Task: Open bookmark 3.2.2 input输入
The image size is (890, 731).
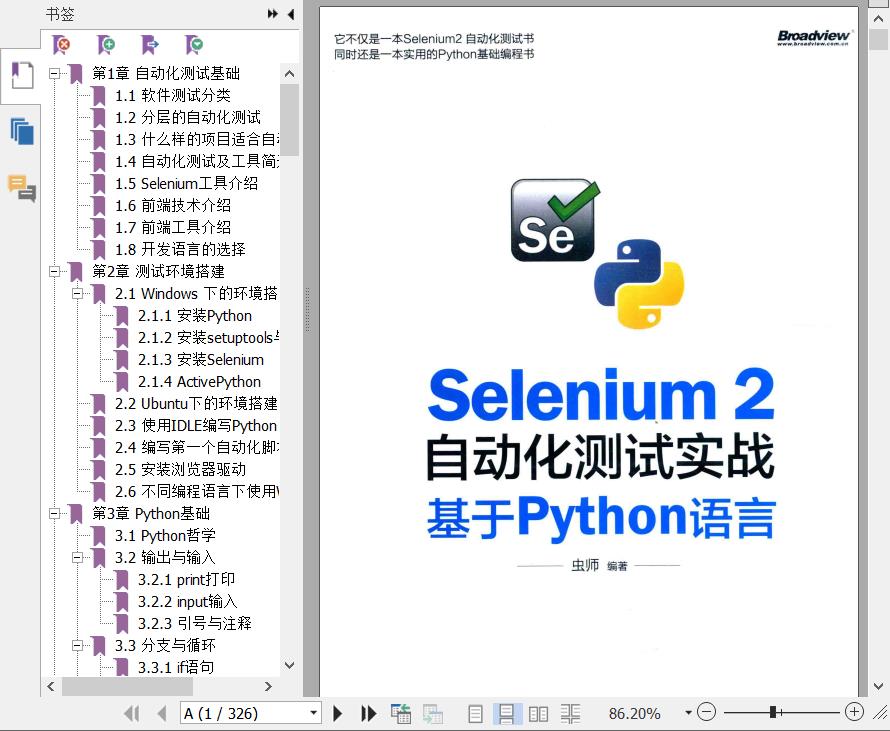Action: 187,602
